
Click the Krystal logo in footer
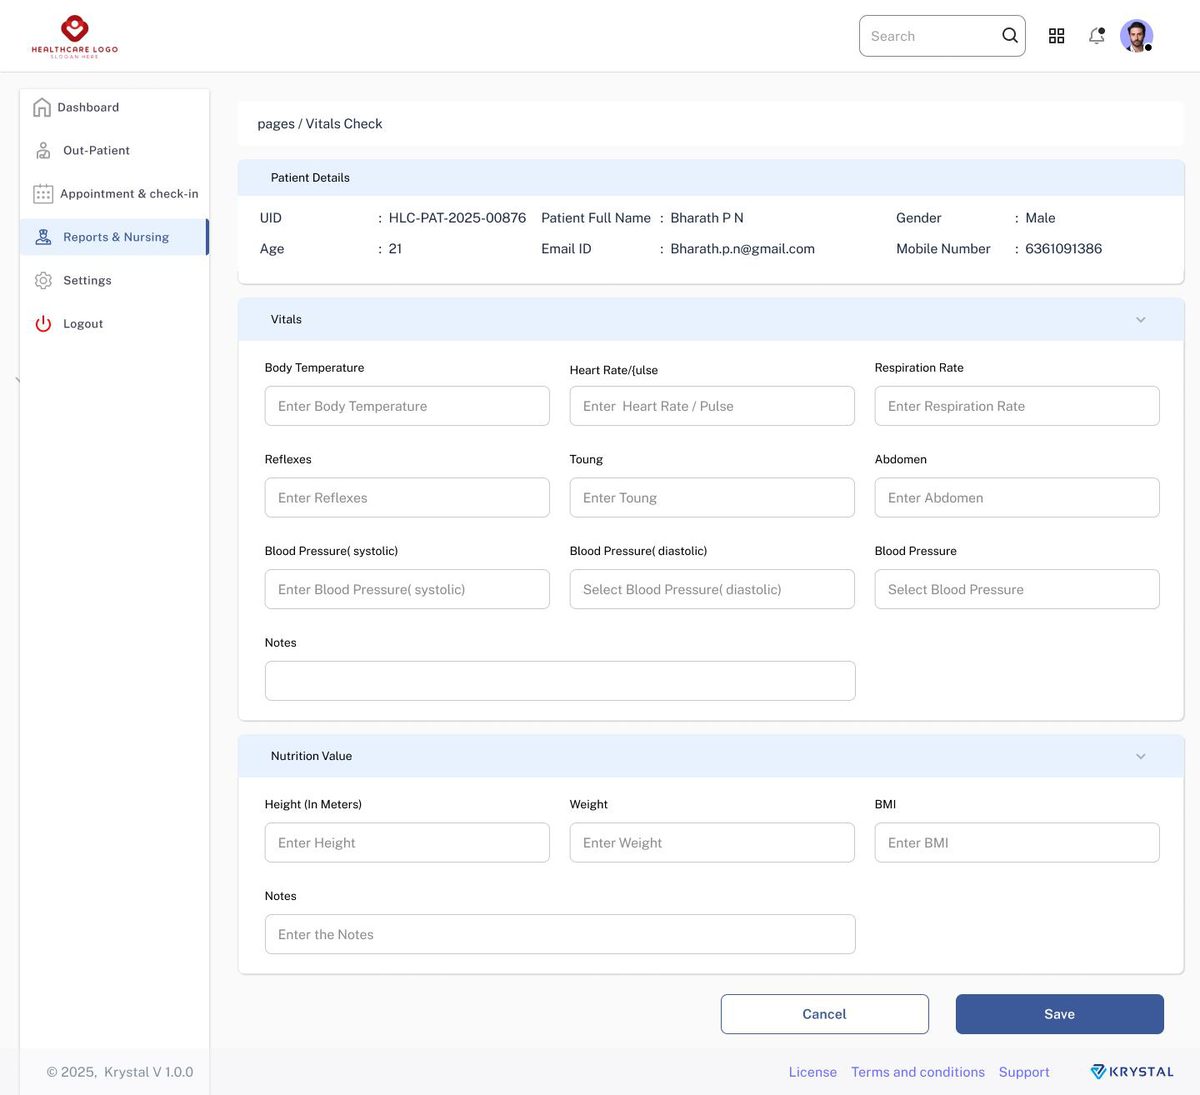click(1132, 1072)
